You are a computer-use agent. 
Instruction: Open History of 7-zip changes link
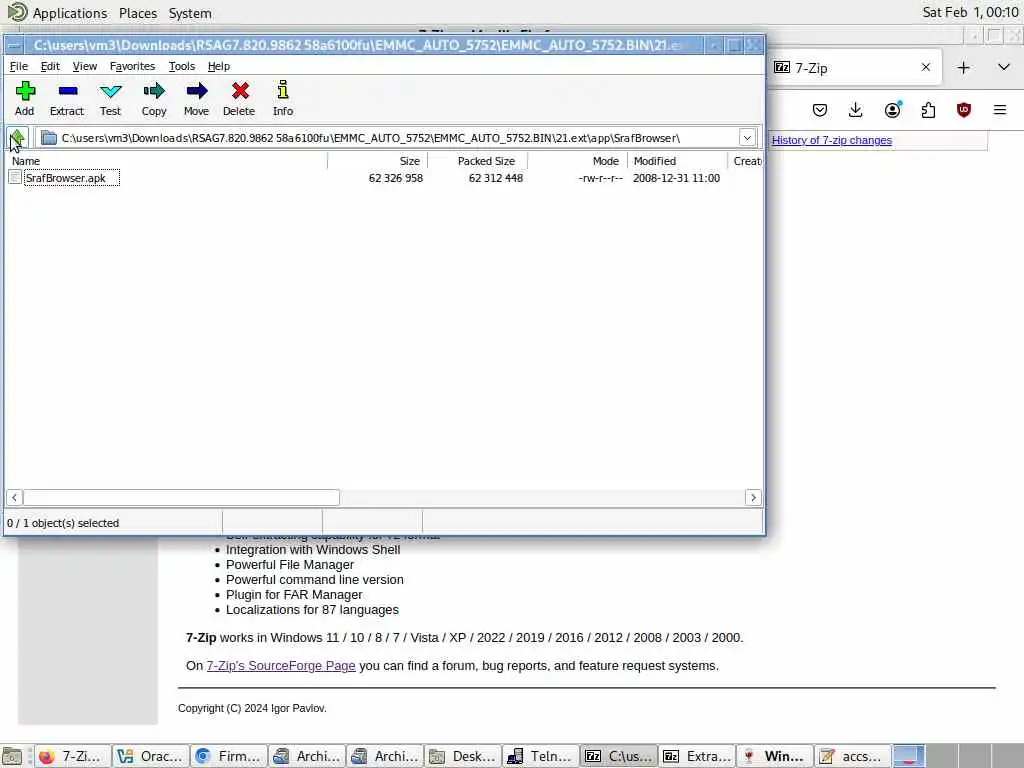[831, 140]
